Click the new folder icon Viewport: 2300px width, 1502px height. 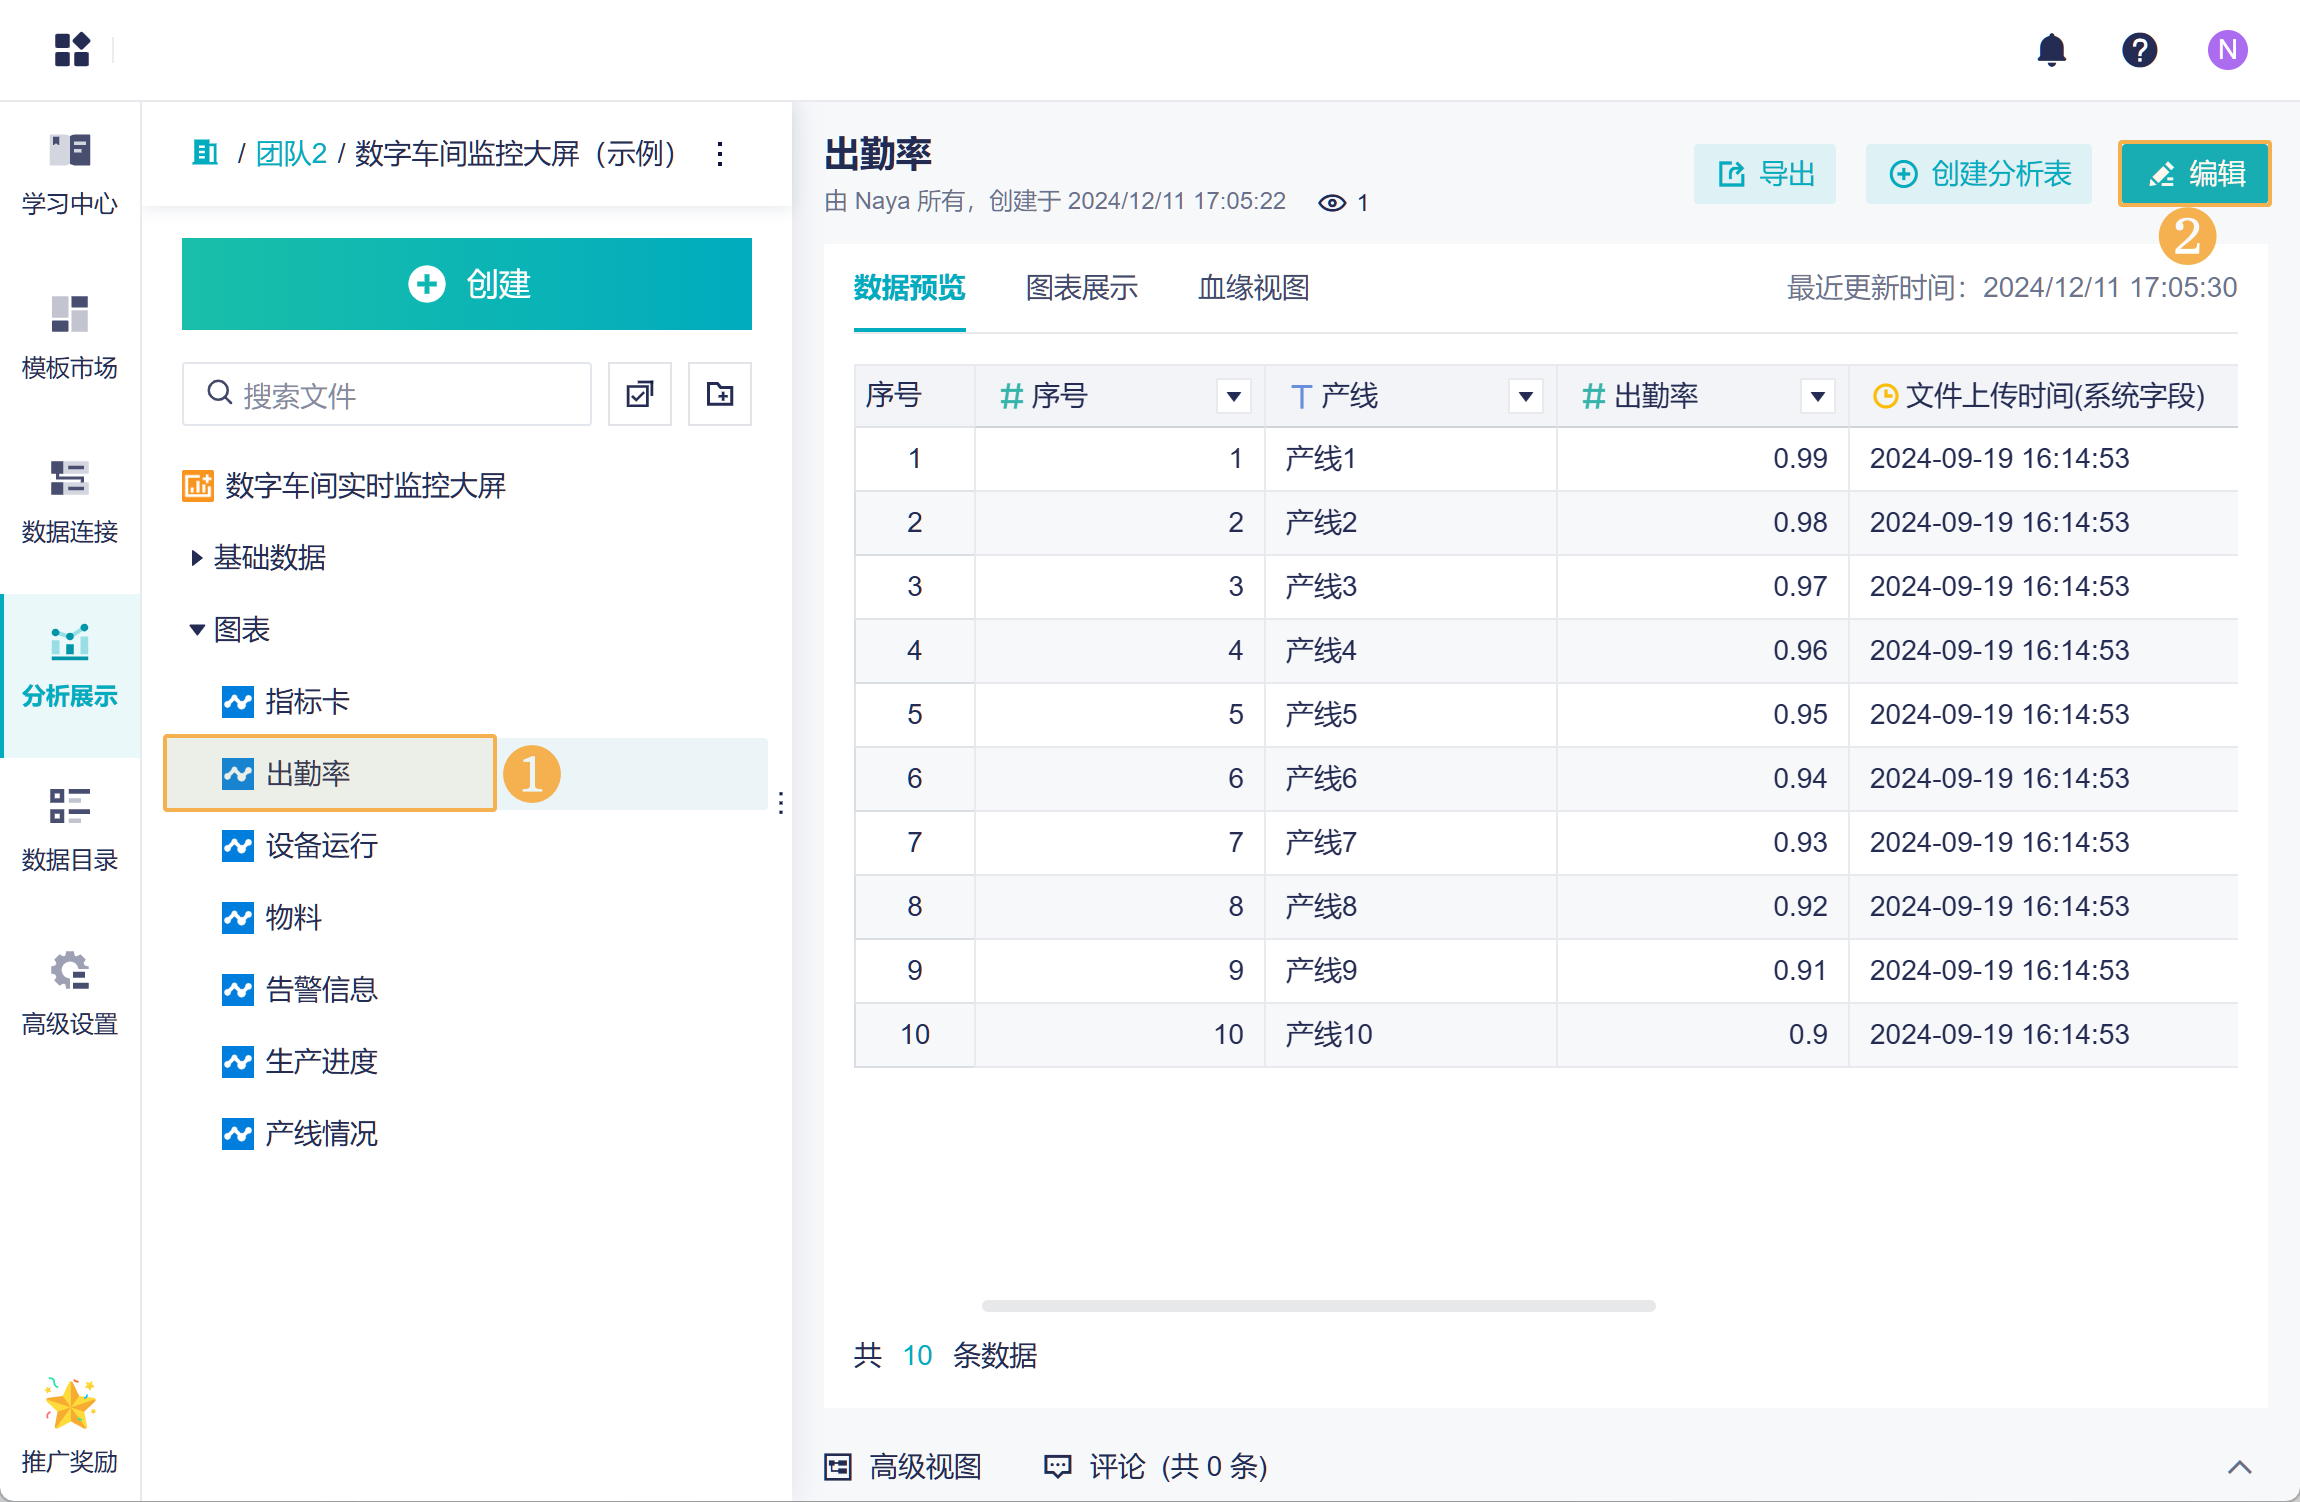(x=719, y=394)
